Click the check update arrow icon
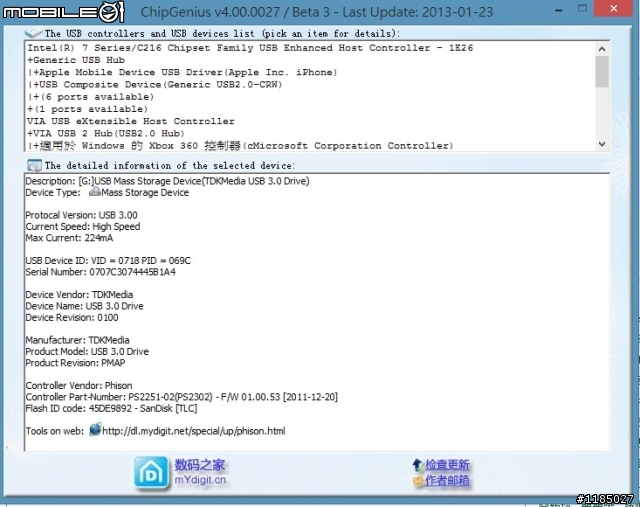The image size is (640, 507). (418, 465)
